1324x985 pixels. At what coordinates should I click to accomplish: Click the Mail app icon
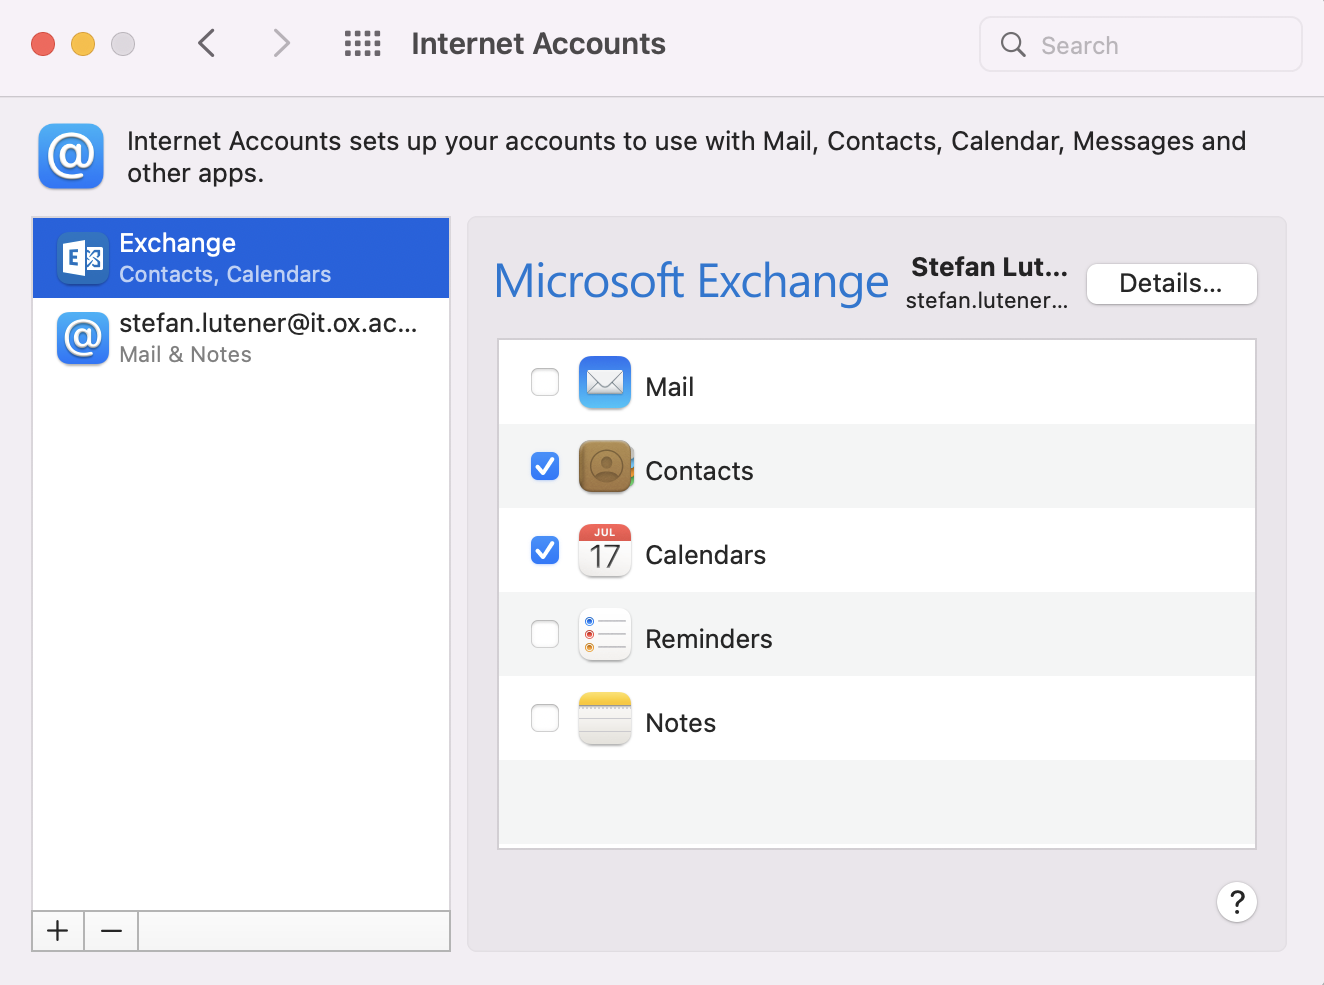coord(604,383)
